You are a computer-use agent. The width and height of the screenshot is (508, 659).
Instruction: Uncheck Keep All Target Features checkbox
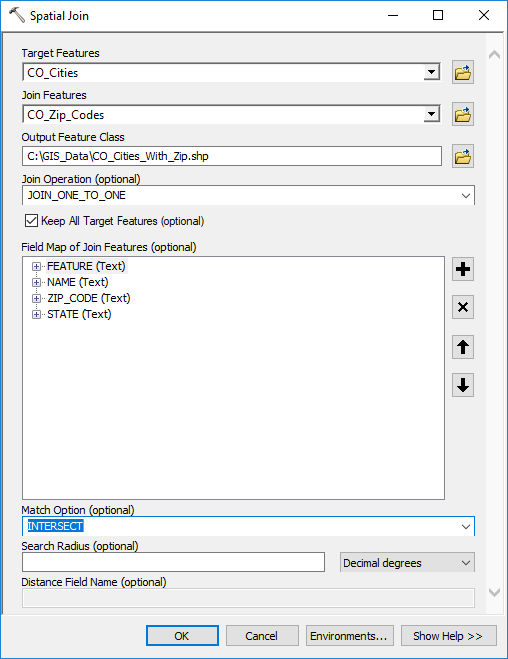pos(32,221)
